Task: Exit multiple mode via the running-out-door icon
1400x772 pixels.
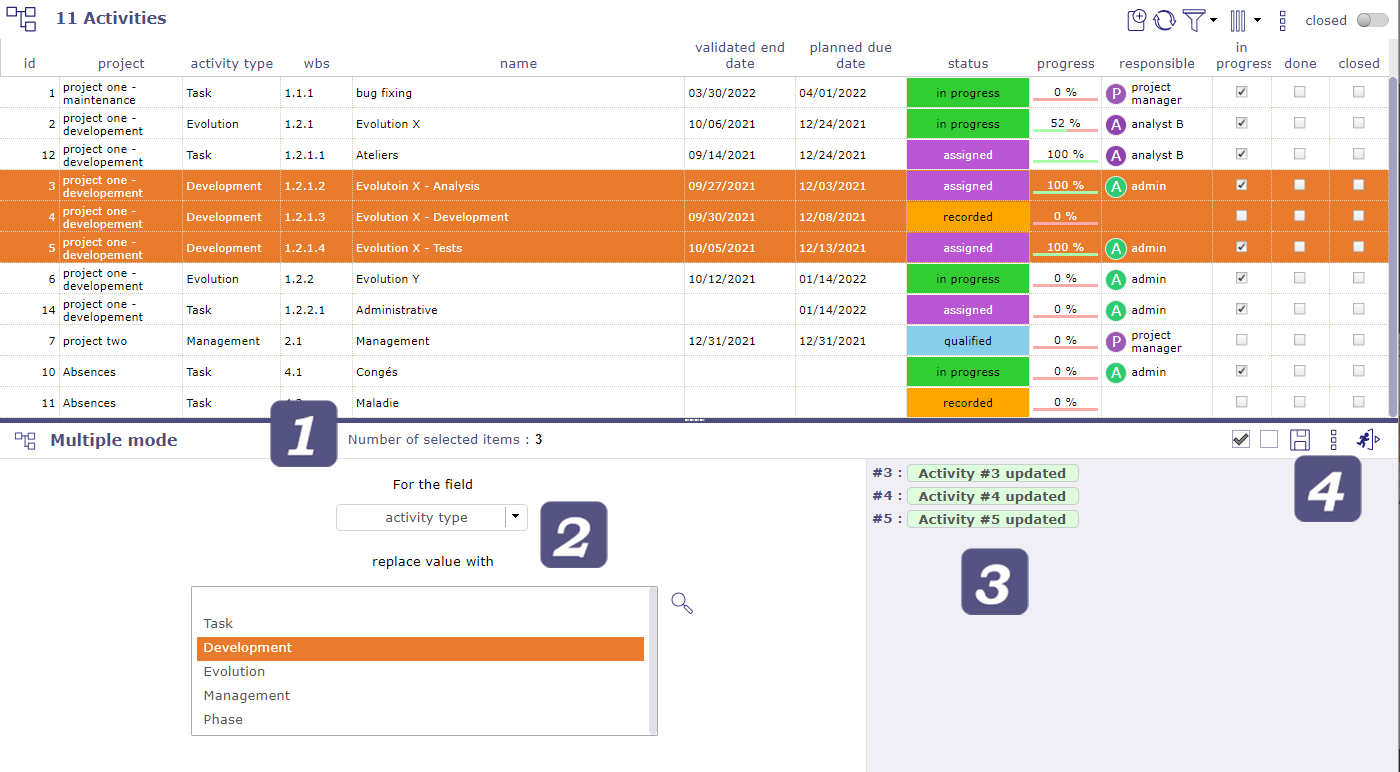Action: pos(1369,439)
